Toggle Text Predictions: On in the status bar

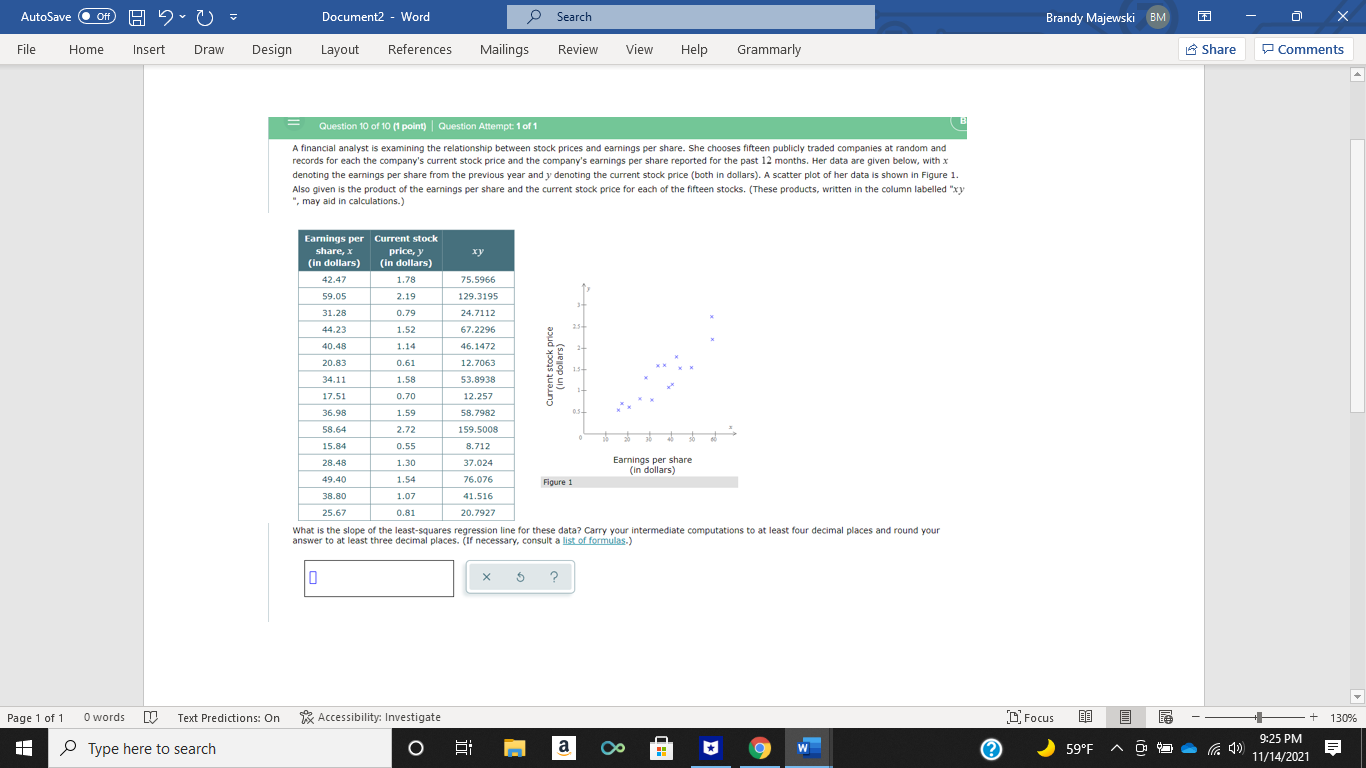[229, 717]
